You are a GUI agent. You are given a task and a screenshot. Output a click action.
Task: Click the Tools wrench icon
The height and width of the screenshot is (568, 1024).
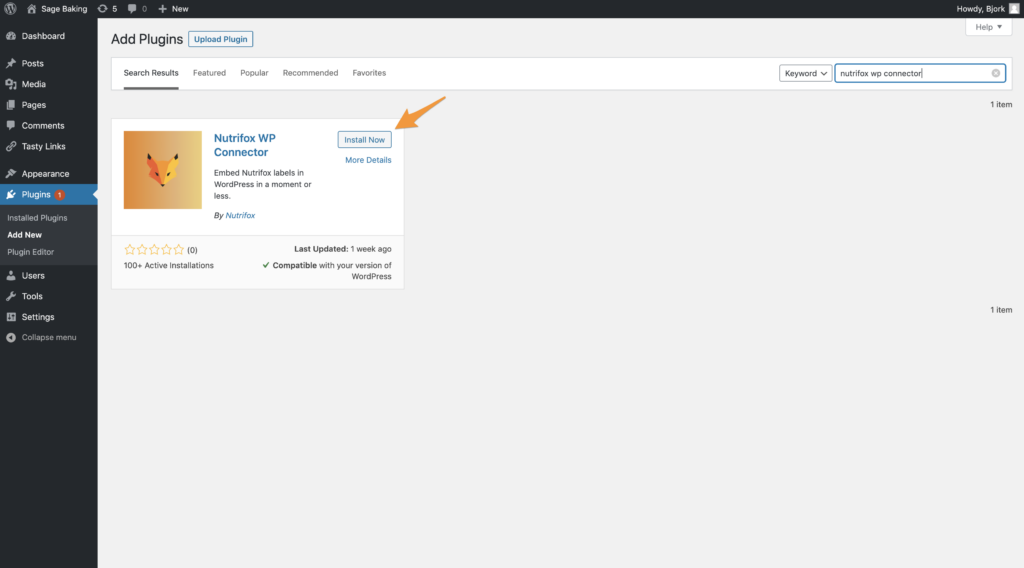coord(11,296)
